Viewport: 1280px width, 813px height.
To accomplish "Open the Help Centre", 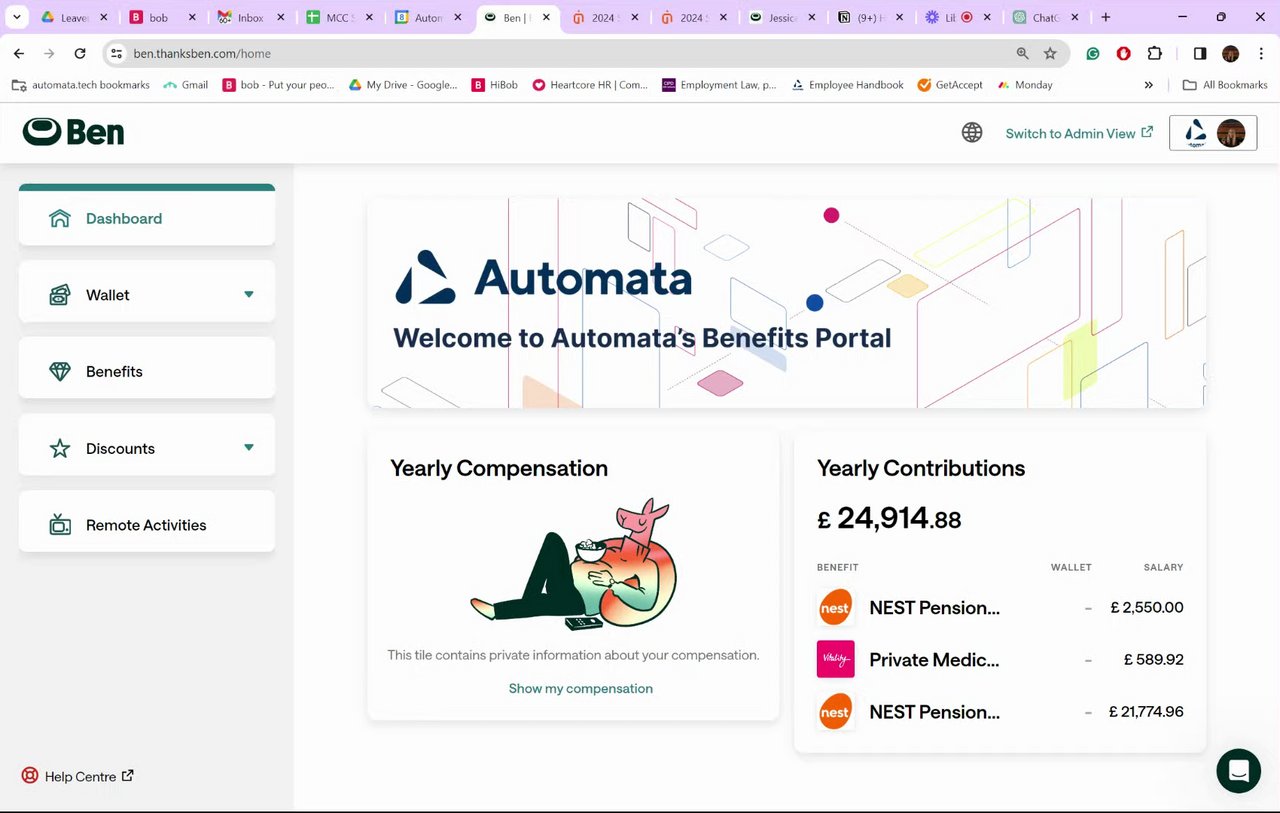I will point(78,776).
